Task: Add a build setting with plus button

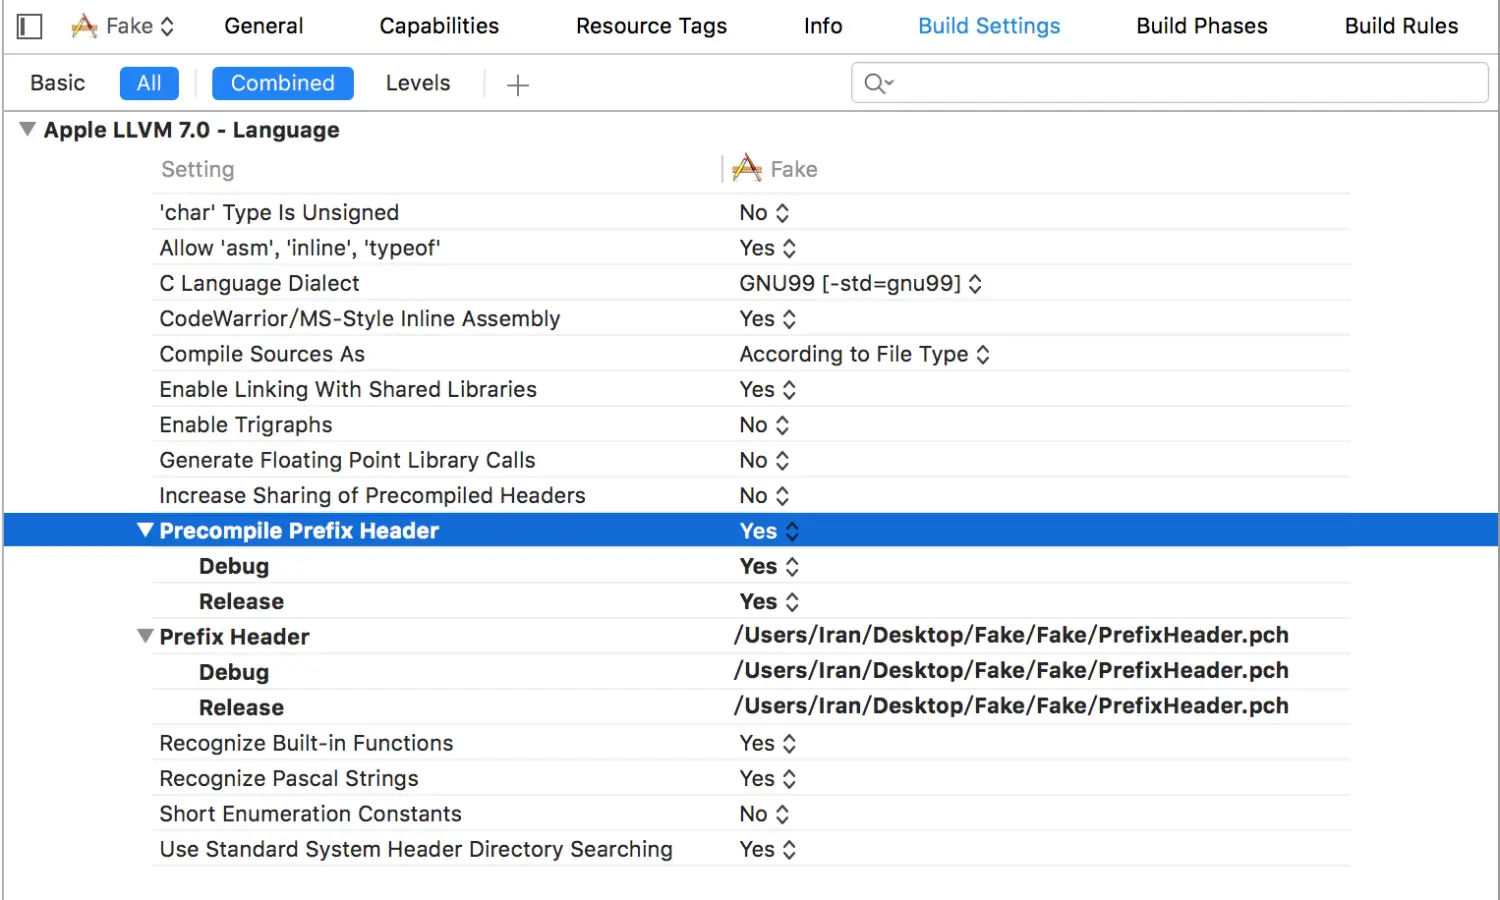Action: coord(517,85)
